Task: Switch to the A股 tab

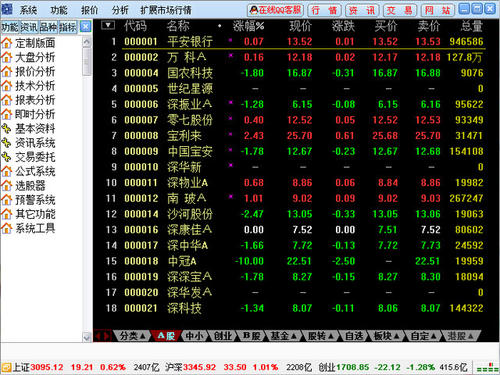Action: coord(166,336)
